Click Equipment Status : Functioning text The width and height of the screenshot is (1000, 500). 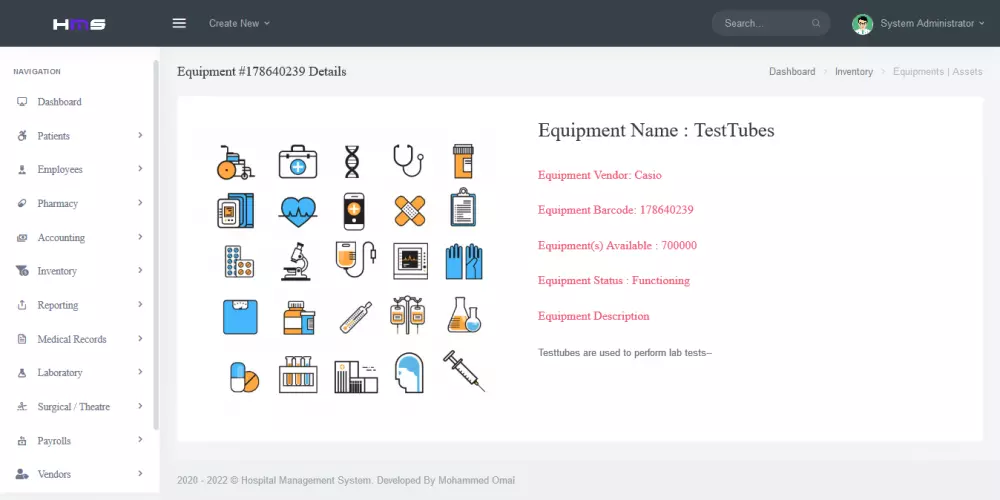point(614,281)
